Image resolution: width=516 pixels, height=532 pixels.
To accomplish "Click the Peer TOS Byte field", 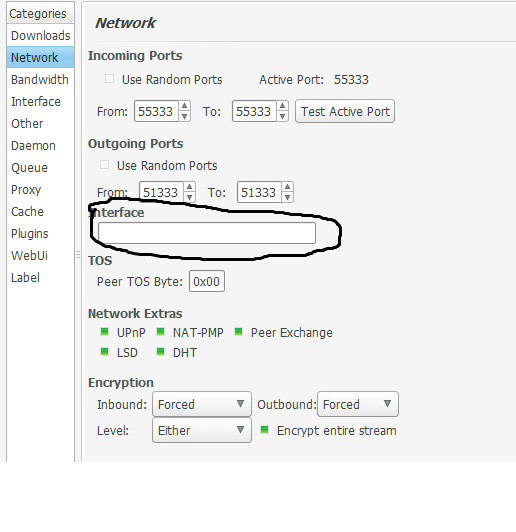I will [207, 281].
